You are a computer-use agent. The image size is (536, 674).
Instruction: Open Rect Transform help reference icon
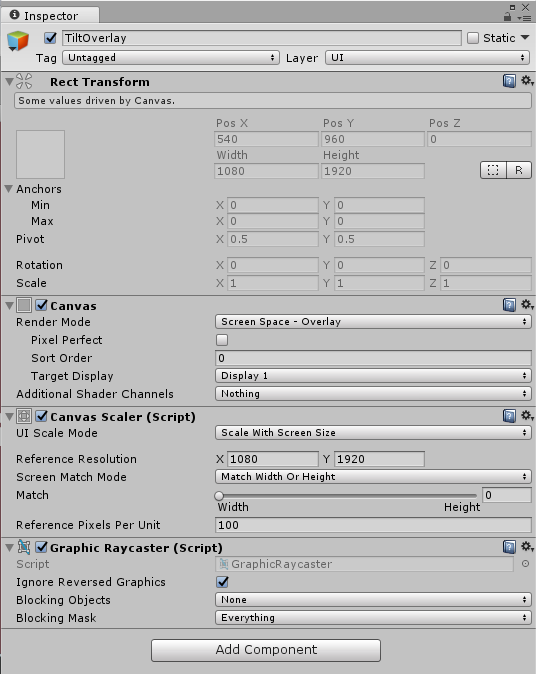tap(509, 81)
